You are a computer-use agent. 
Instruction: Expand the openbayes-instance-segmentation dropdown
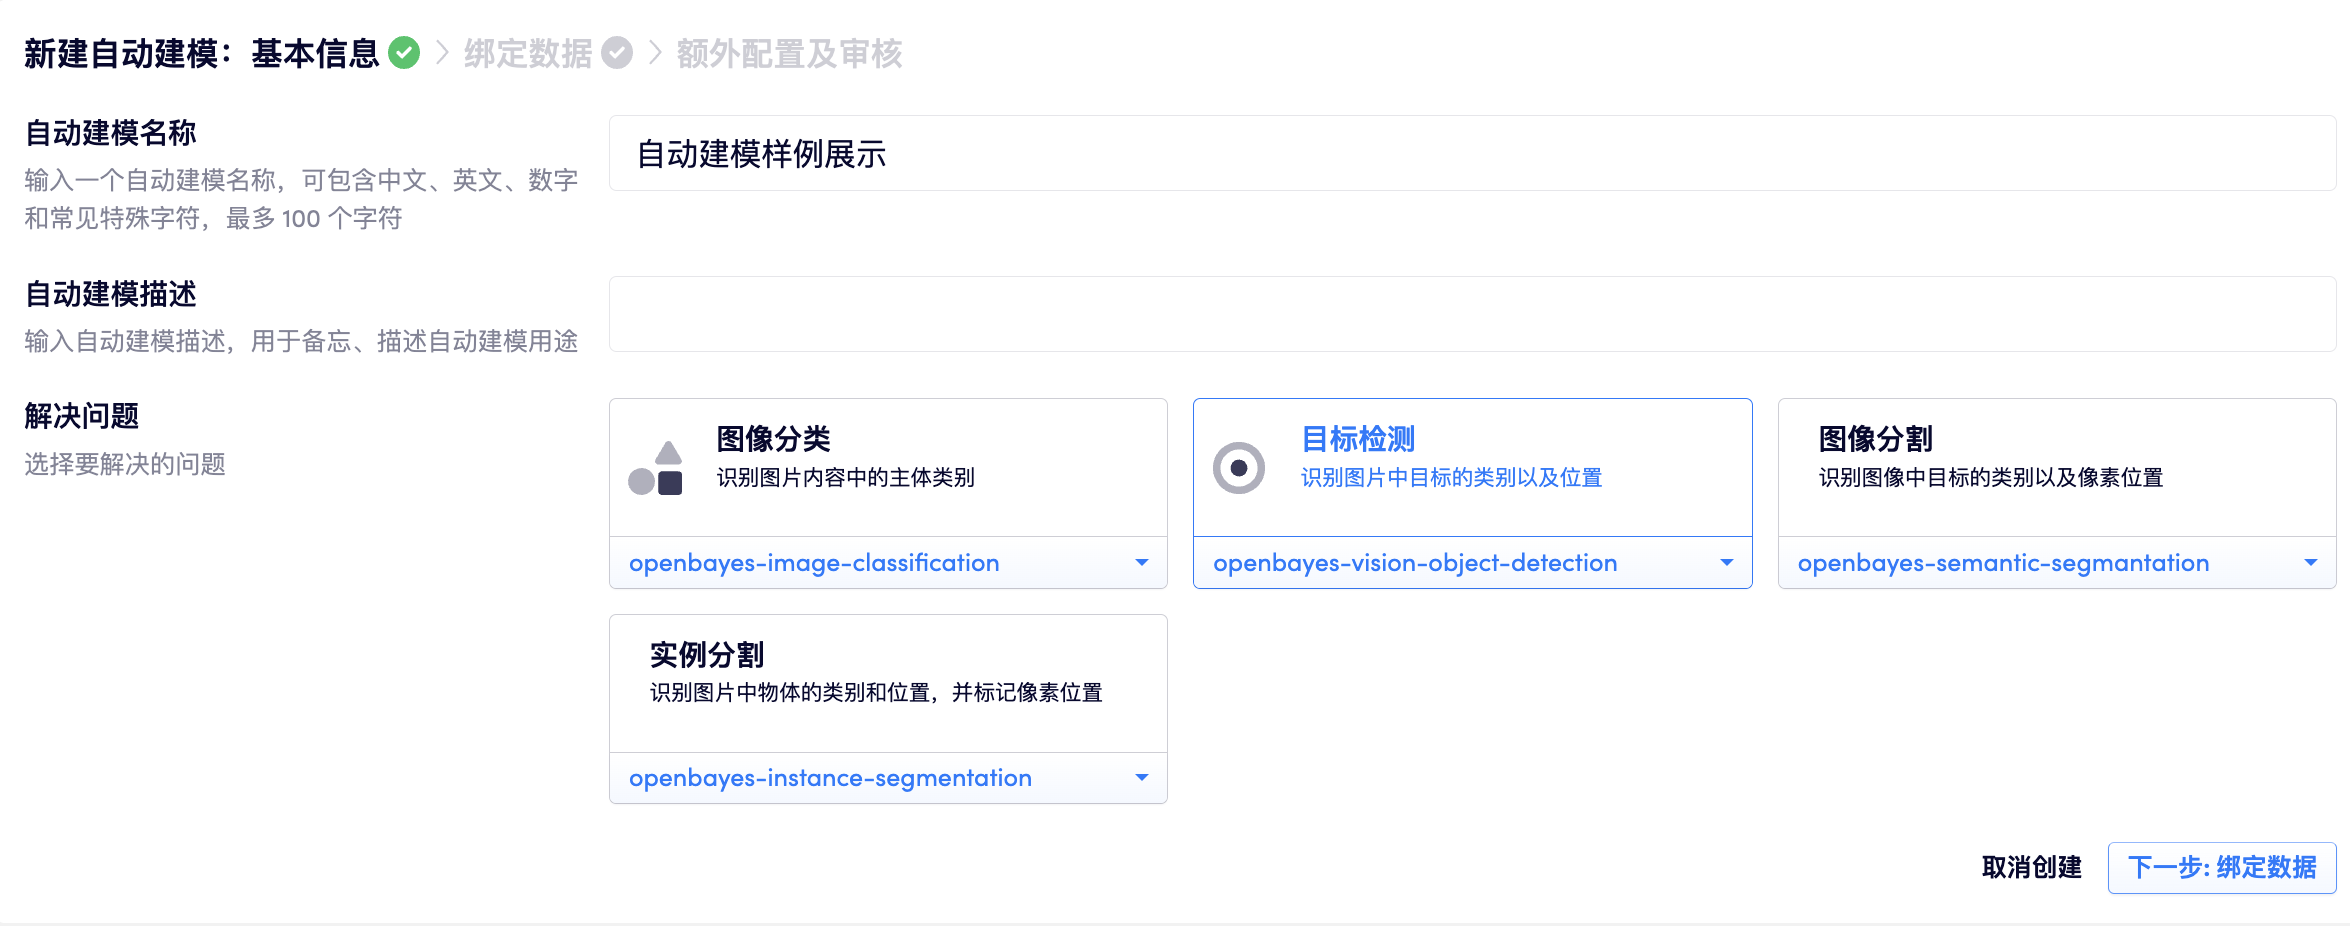pos(887,778)
